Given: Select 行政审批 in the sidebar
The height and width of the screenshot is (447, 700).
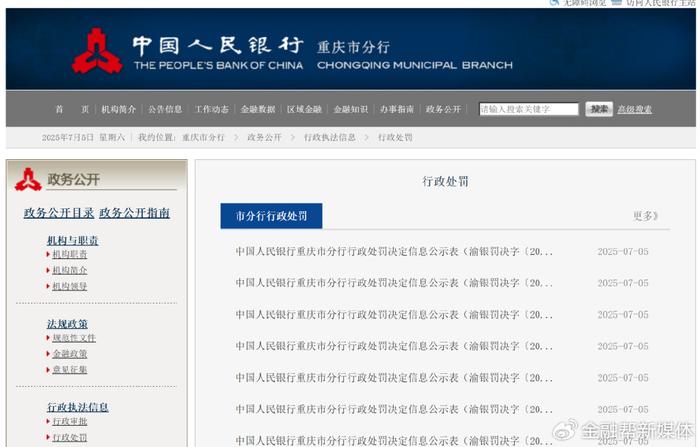Looking at the screenshot, I should pos(70,422).
